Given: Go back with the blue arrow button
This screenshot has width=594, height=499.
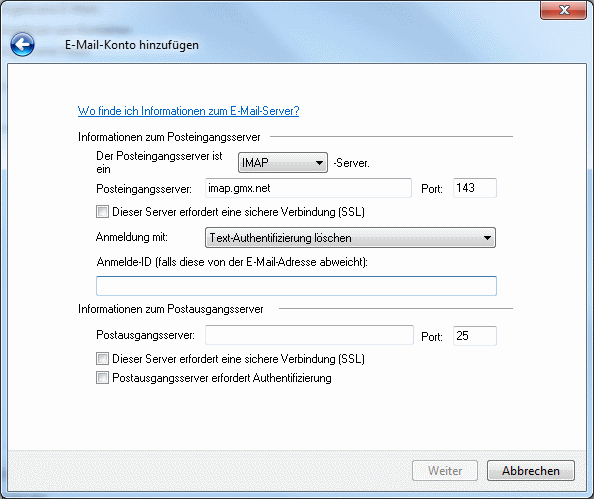Looking at the screenshot, I should click(x=22, y=45).
